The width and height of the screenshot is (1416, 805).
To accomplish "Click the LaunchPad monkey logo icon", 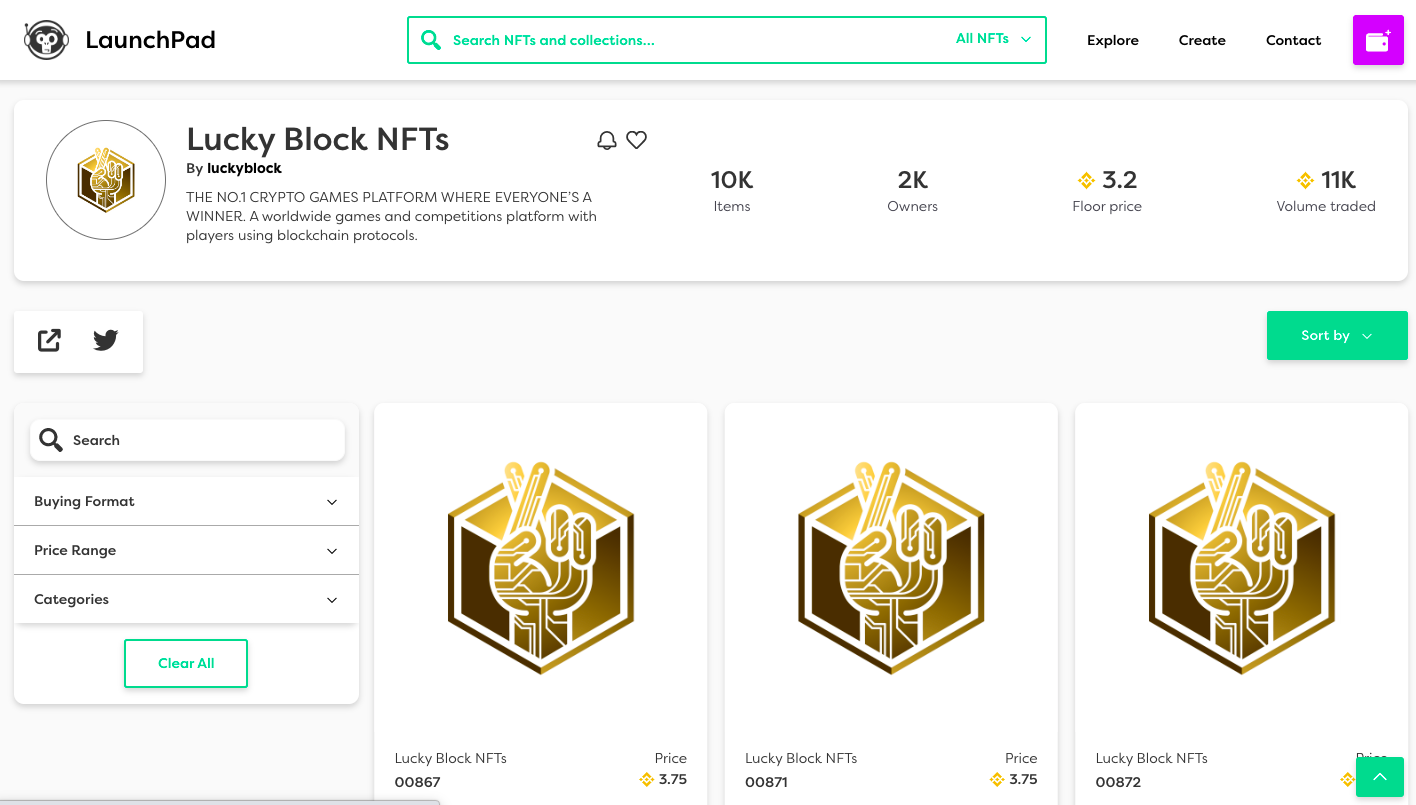I will coord(46,40).
